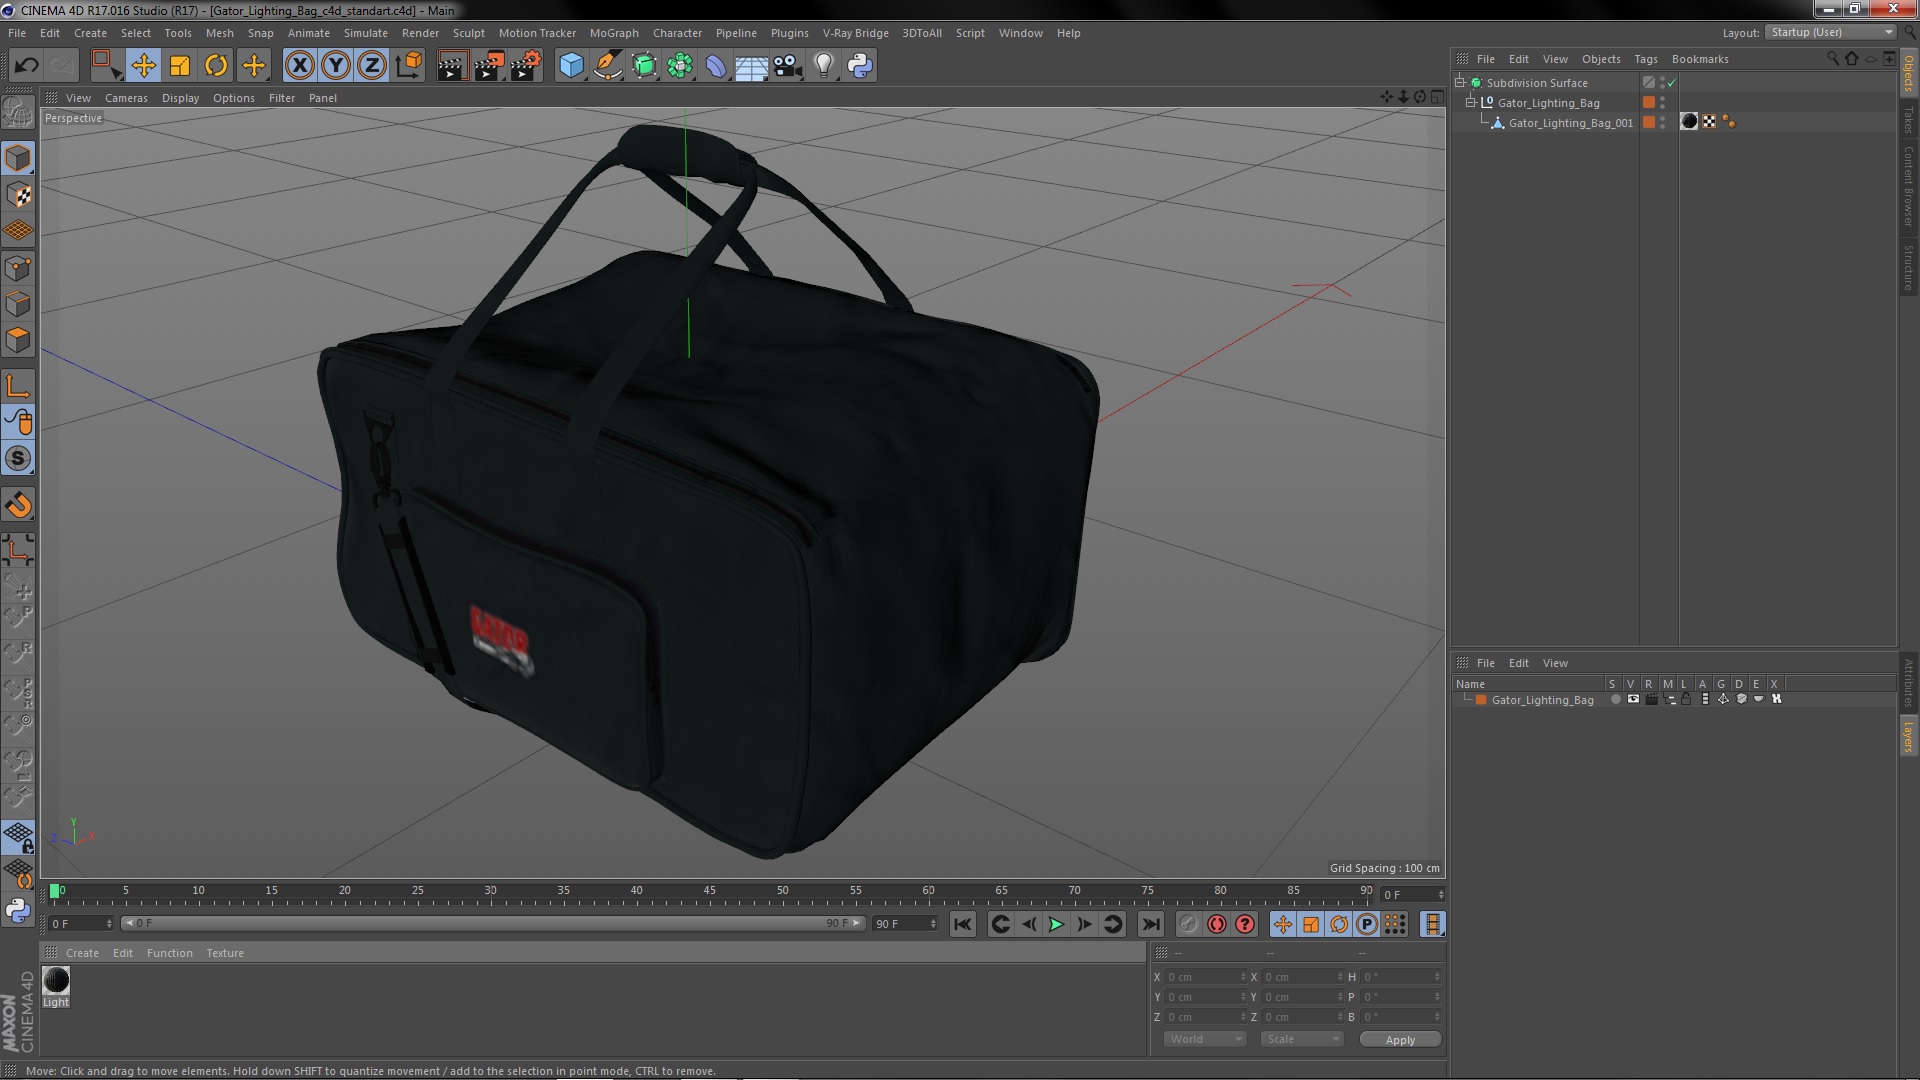Go to start of animation
The width and height of the screenshot is (1920, 1080).
point(962,925)
